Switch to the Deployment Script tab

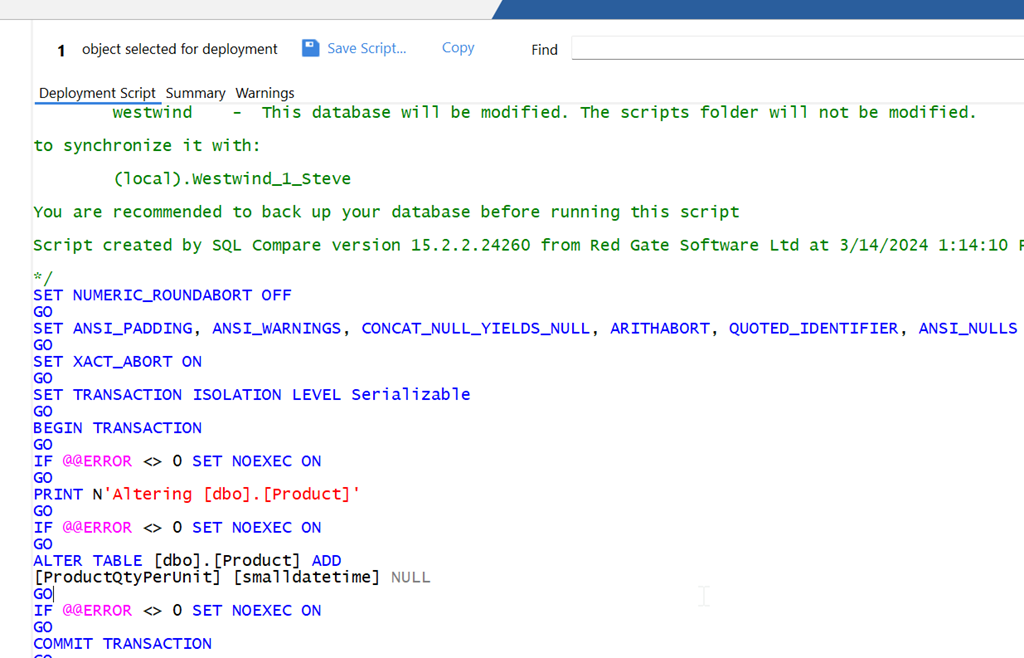(97, 93)
